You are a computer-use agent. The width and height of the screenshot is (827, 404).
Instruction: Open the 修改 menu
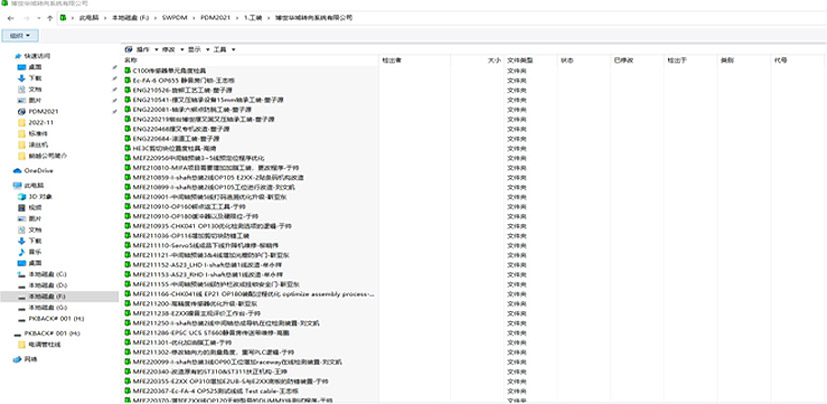[167, 48]
